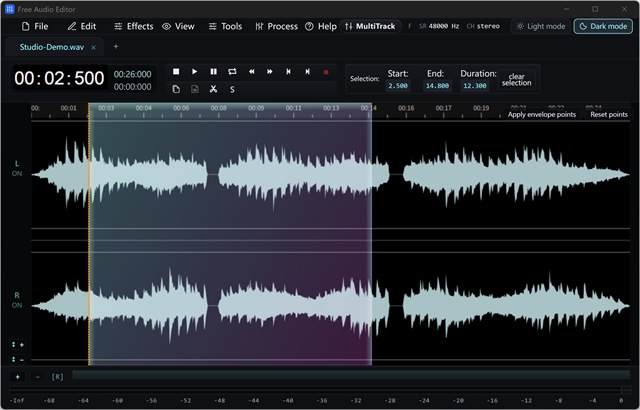Cut the selection with the scissors icon
640x410 pixels.
(213, 89)
